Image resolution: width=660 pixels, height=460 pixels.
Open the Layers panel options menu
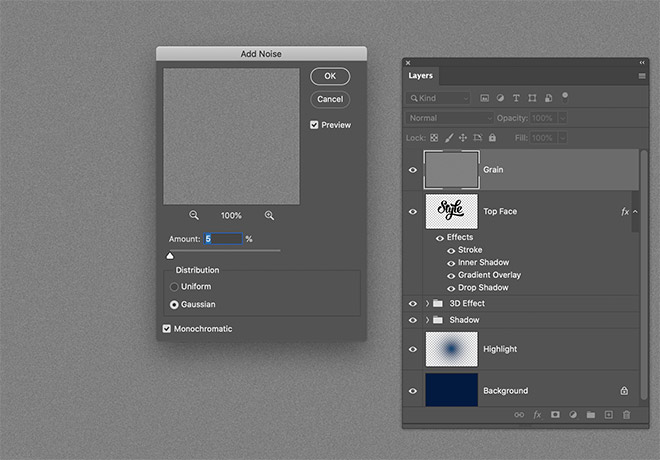point(642,76)
